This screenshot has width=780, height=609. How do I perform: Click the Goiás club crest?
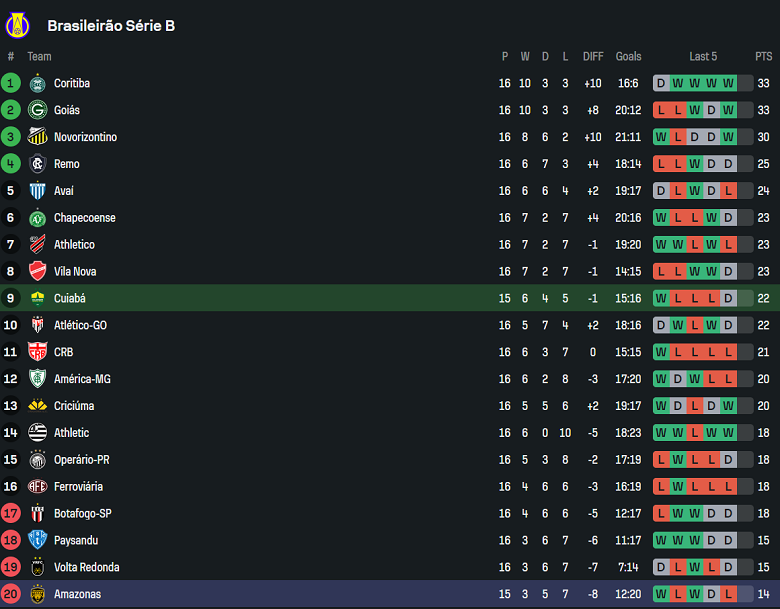pos(37,110)
